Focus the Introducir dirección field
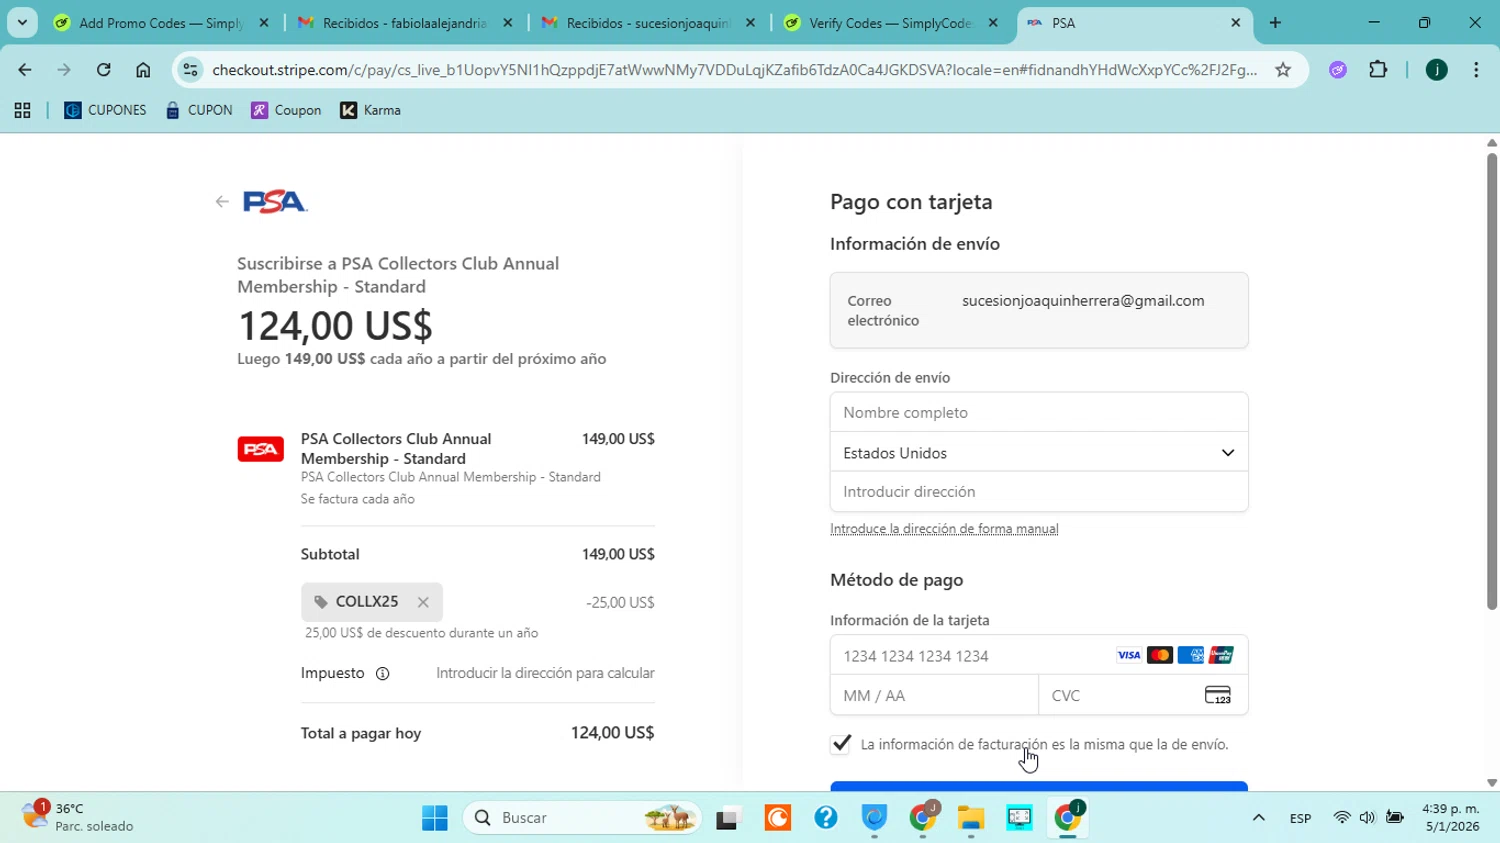 click(1039, 492)
